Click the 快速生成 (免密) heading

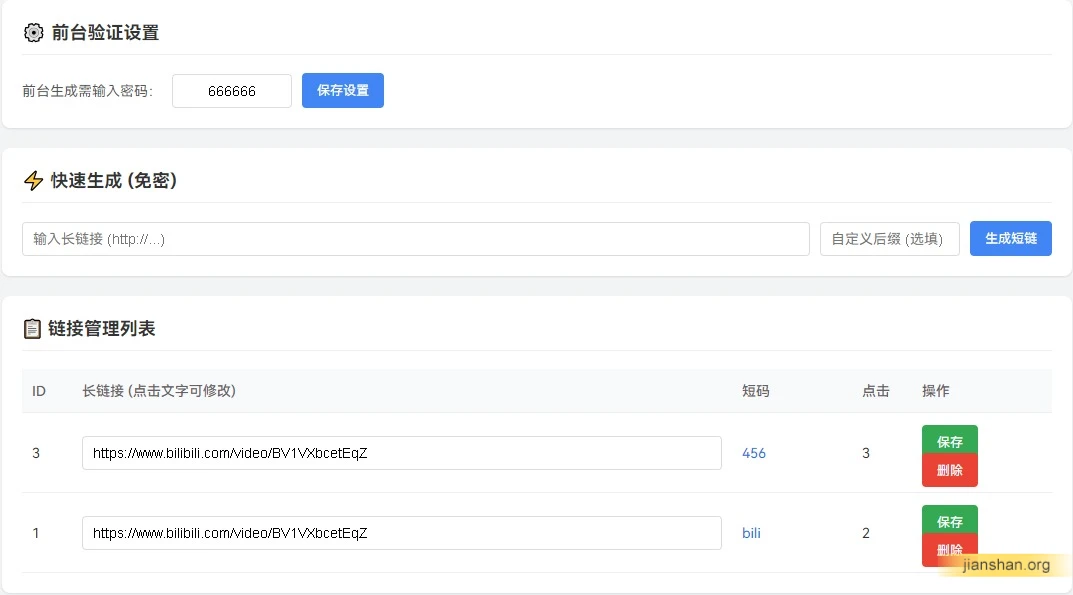pos(114,181)
